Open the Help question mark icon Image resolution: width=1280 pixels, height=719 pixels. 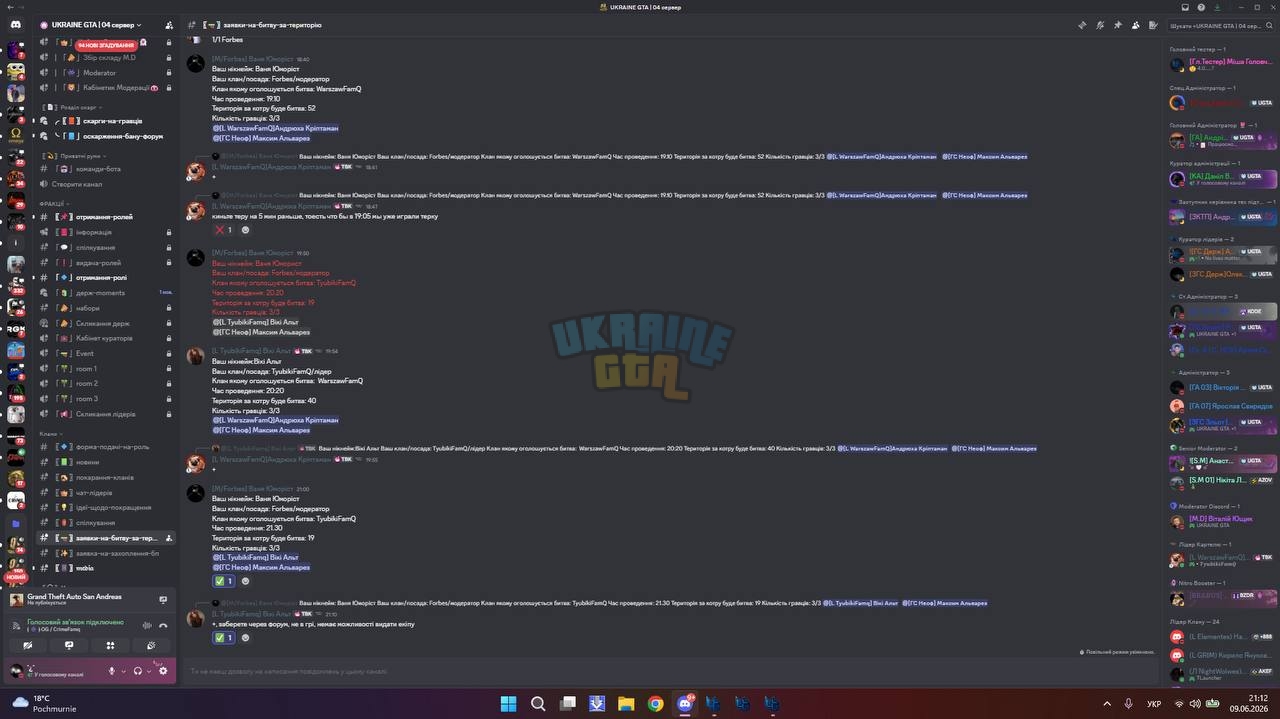(x=1199, y=7)
